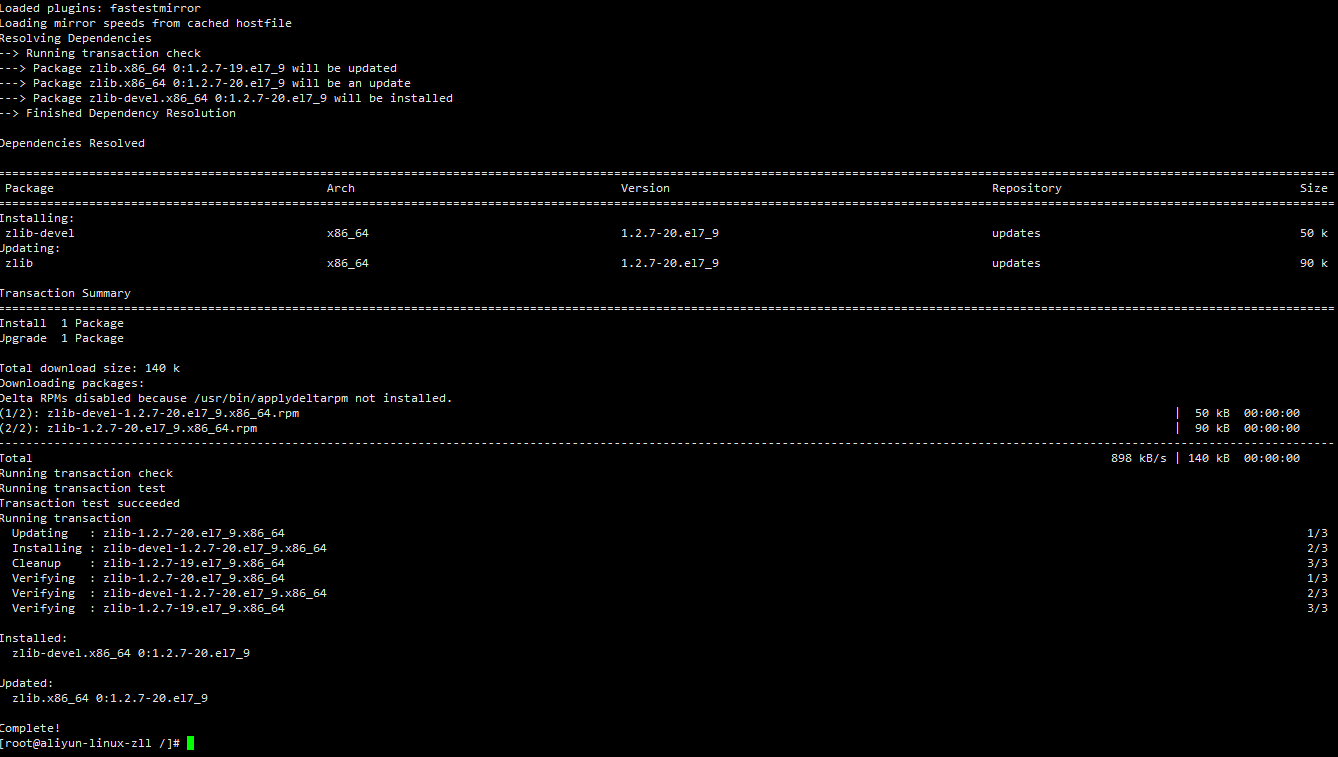Click the 'Cleanup : zlib-1.2.7-19' line

coord(148,563)
